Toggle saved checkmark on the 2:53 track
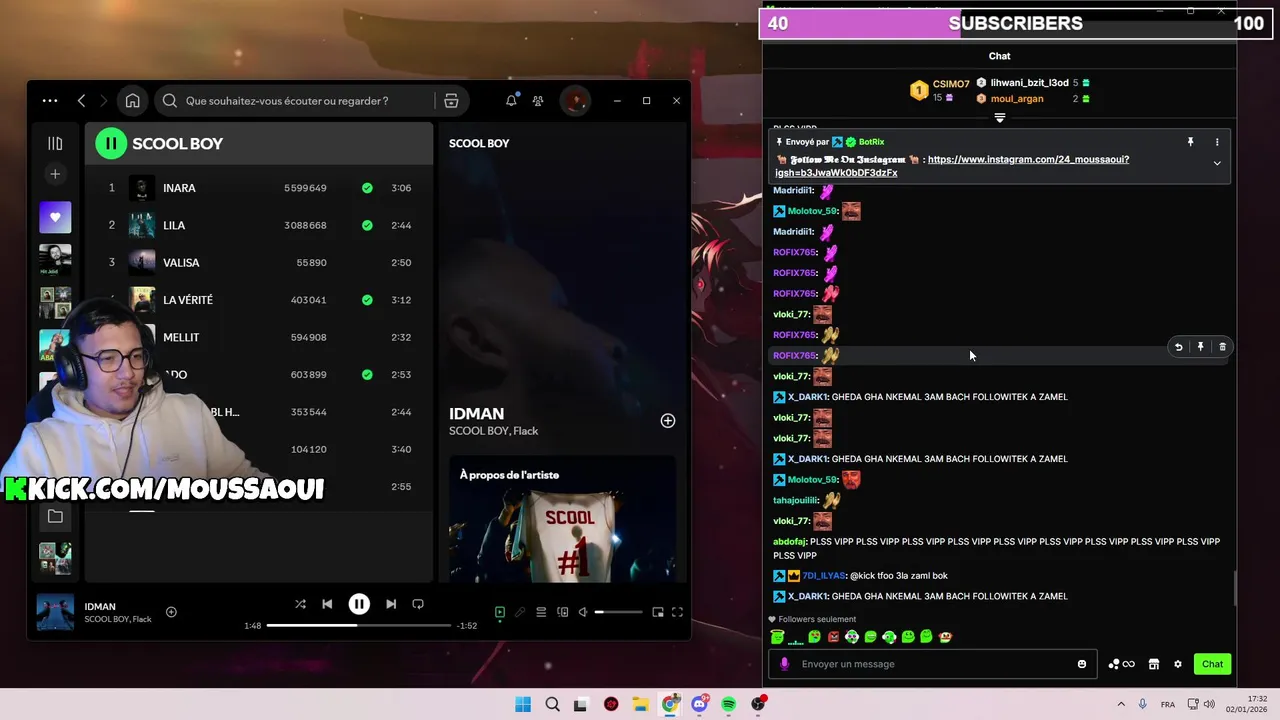The height and width of the screenshot is (720, 1280). [367, 375]
